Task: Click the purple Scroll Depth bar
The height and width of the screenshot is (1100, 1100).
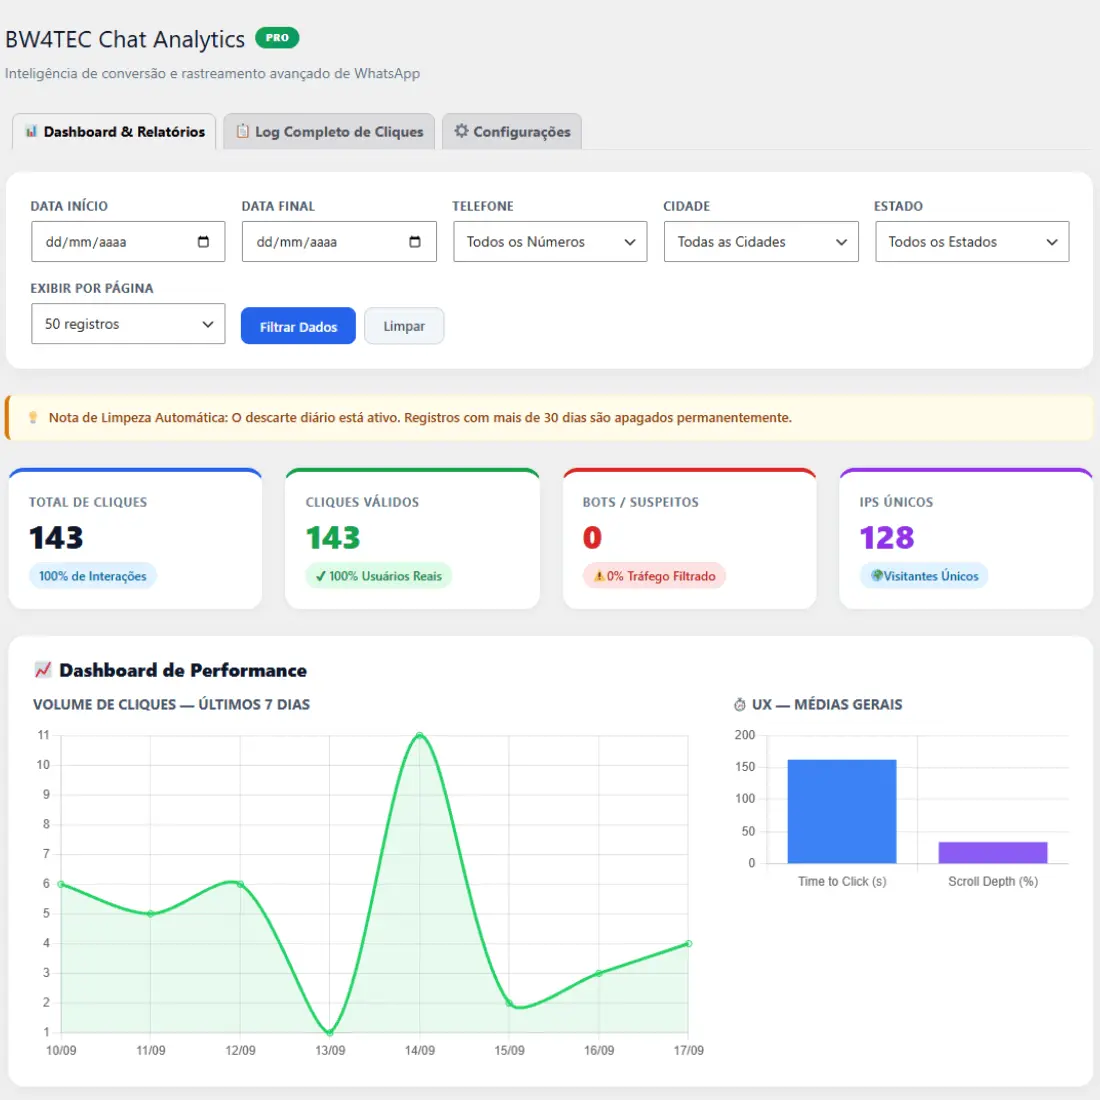Action: tap(993, 853)
